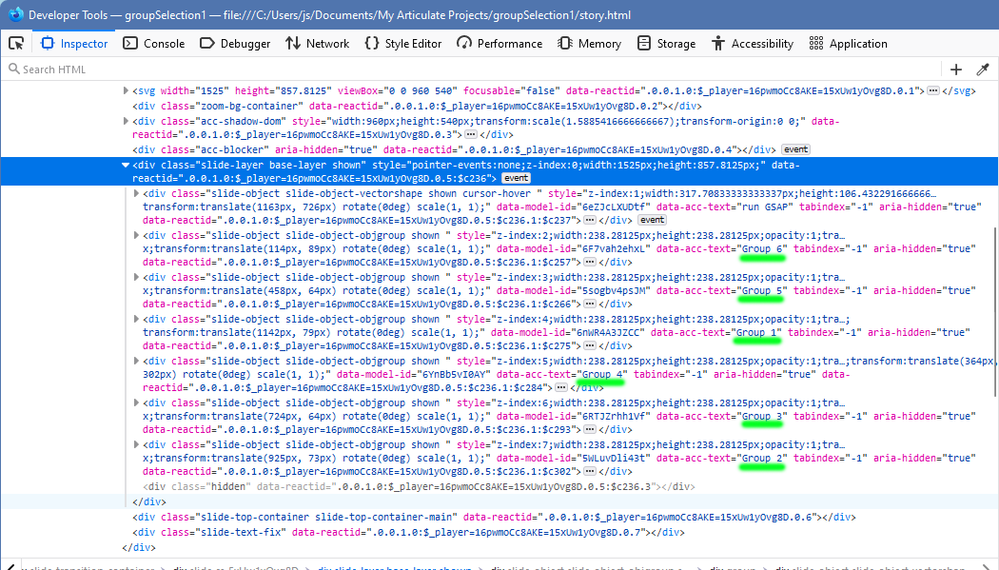Click ellipsis badge in Group 4 row
The width and height of the screenshot is (999, 570).
561,387
